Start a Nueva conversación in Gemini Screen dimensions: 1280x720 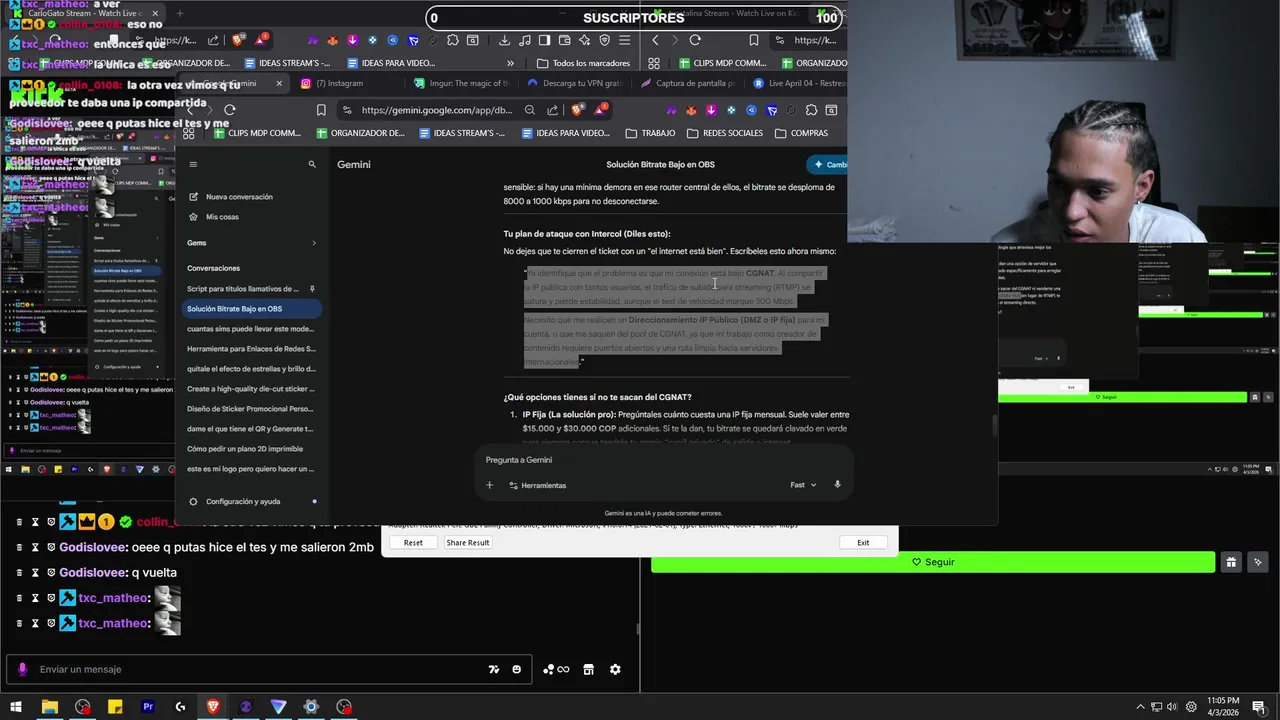click(230, 197)
